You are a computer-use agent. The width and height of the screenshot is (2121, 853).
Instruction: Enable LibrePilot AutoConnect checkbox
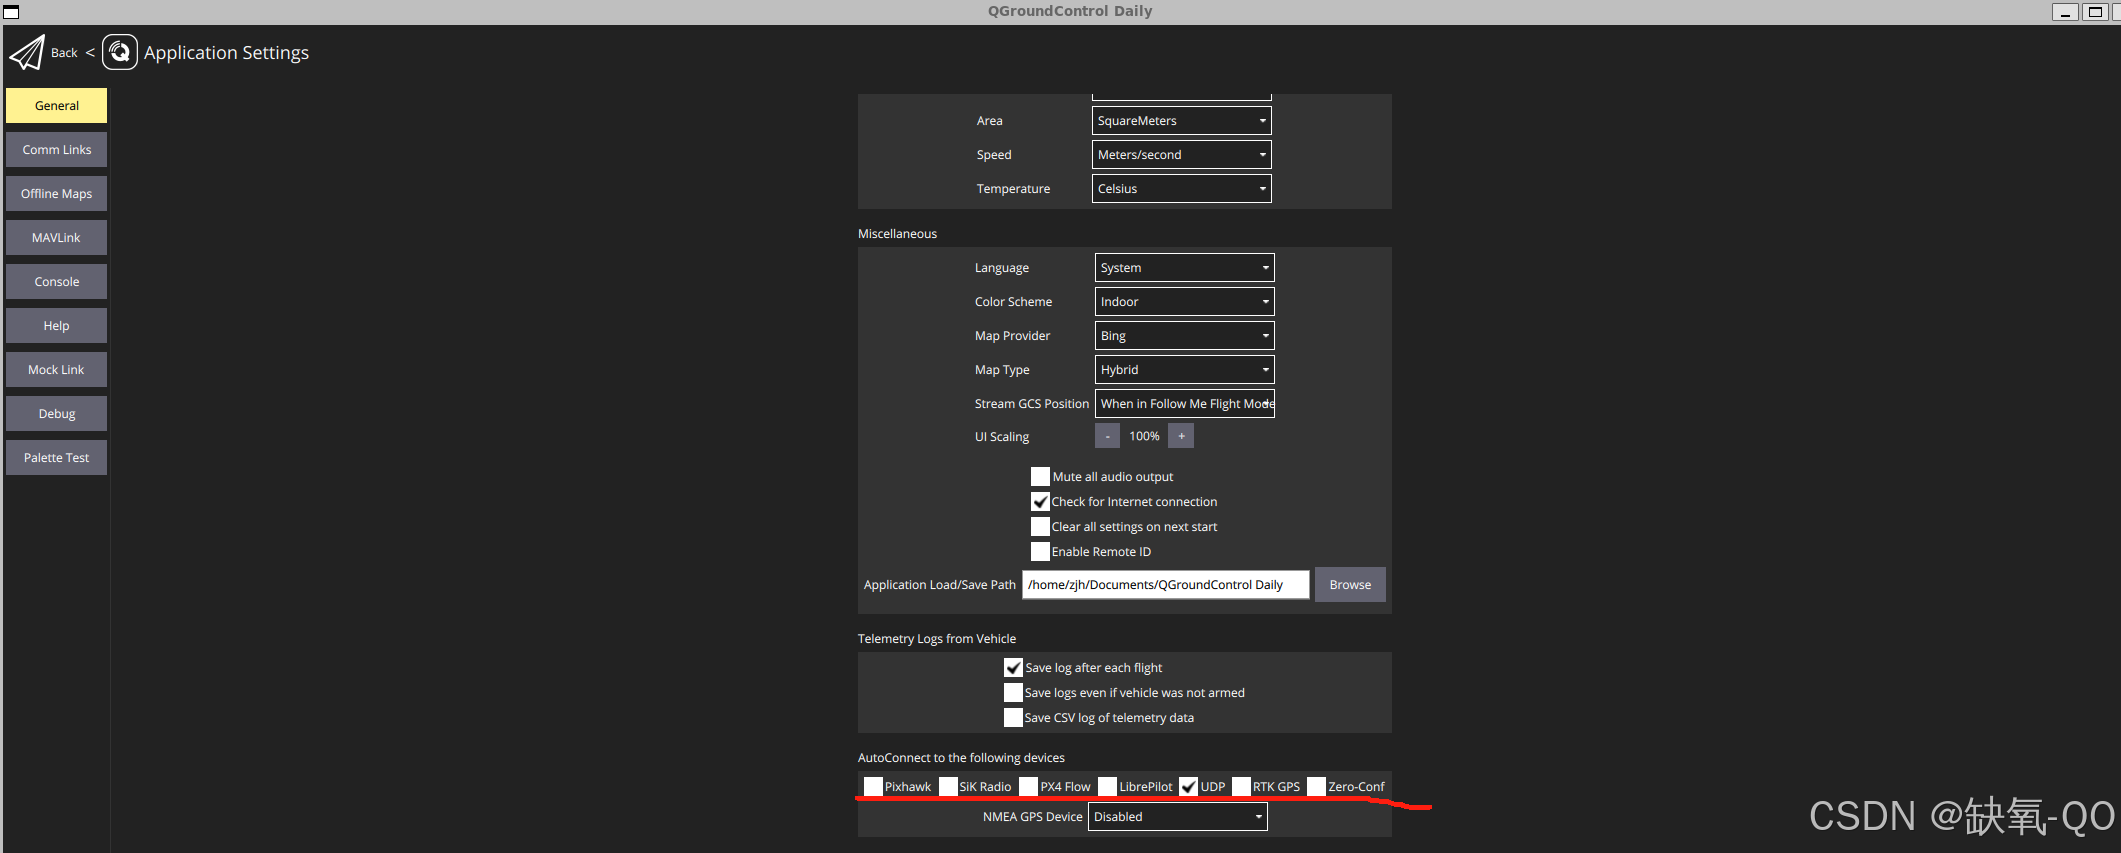pos(1107,787)
